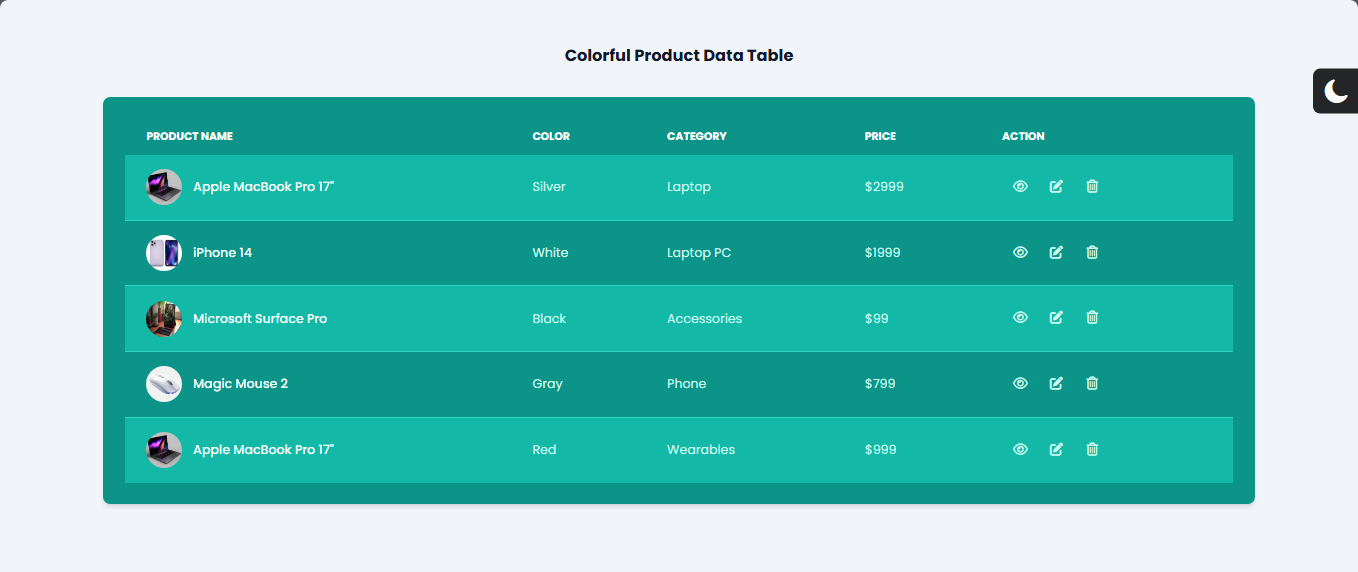The height and width of the screenshot is (572, 1358).
Task: View the Magic Mouse 2 product
Action: coord(1020,384)
